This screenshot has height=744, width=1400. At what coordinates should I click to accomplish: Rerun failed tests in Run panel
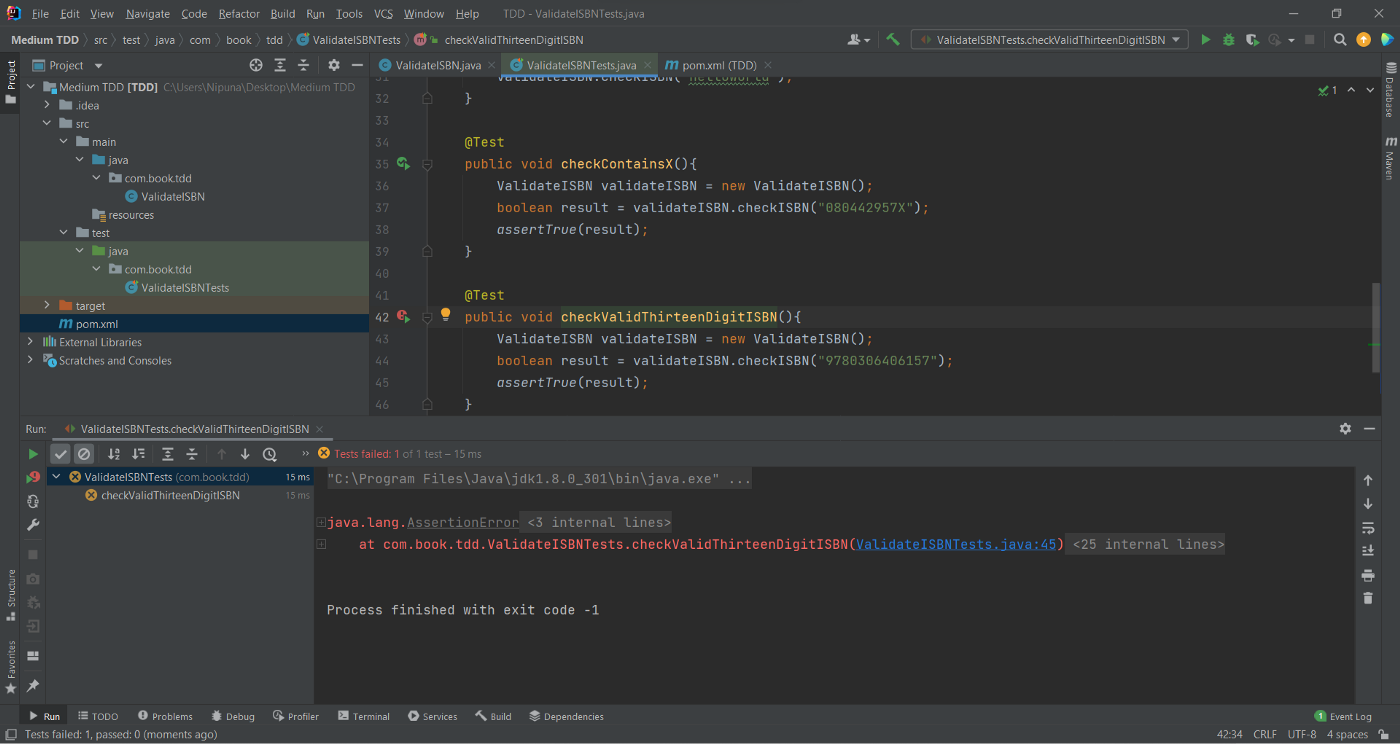tap(33, 477)
